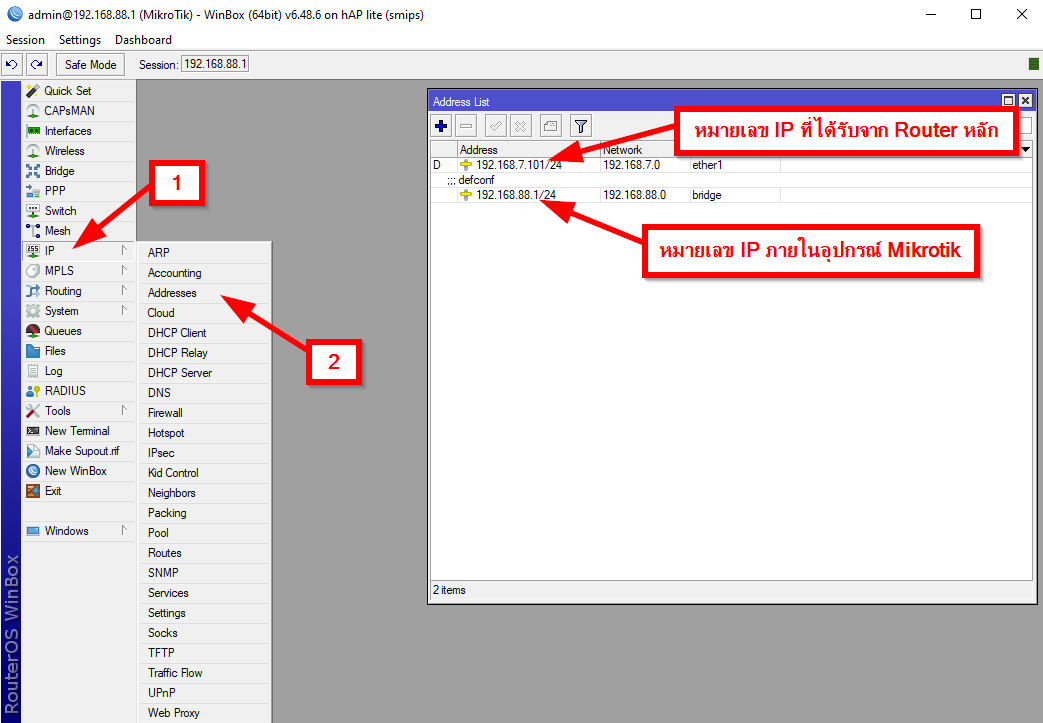This screenshot has width=1043, height=723.
Task: Open CAPsMAN from sidebar
Action: tap(78, 110)
